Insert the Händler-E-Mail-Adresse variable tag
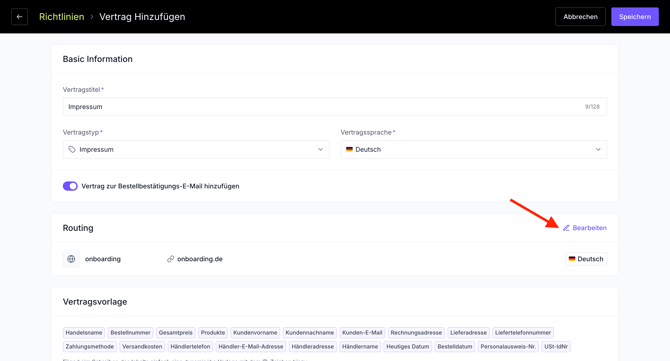The width and height of the screenshot is (670, 361). coord(251,346)
